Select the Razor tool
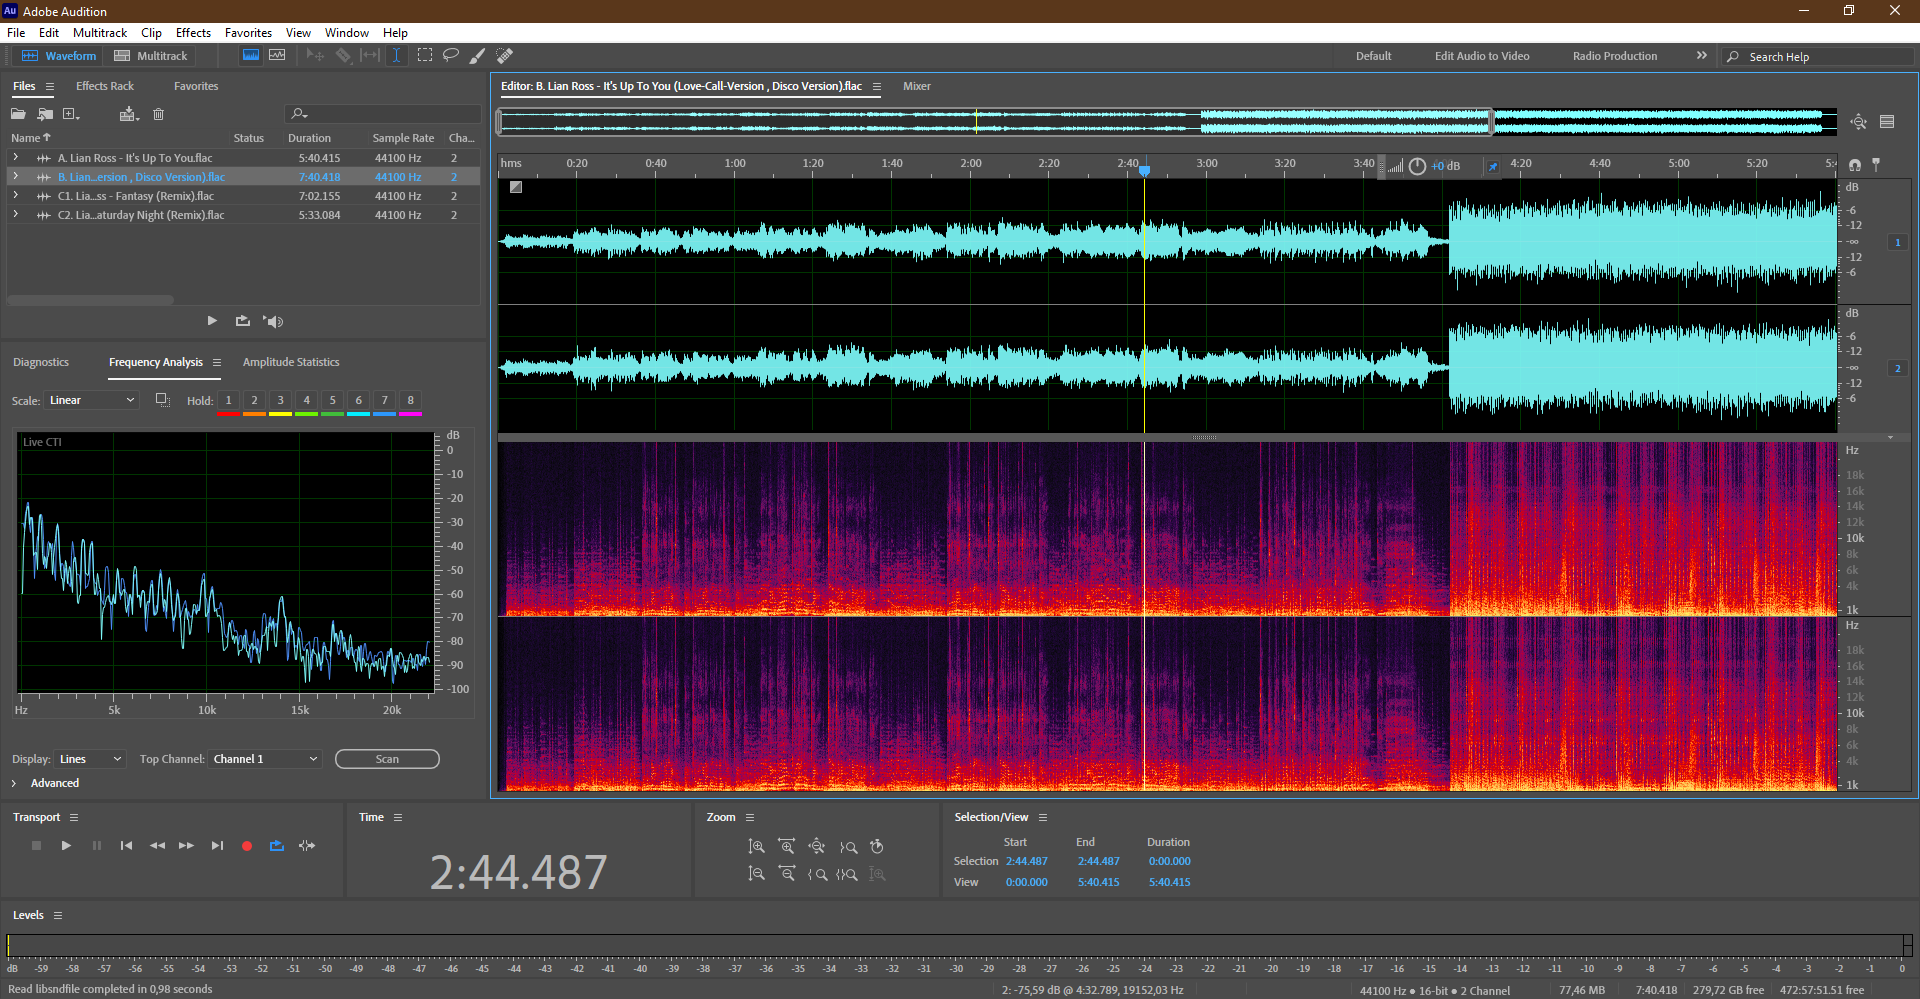This screenshot has width=1920, height=999. [x=343, y=56]
